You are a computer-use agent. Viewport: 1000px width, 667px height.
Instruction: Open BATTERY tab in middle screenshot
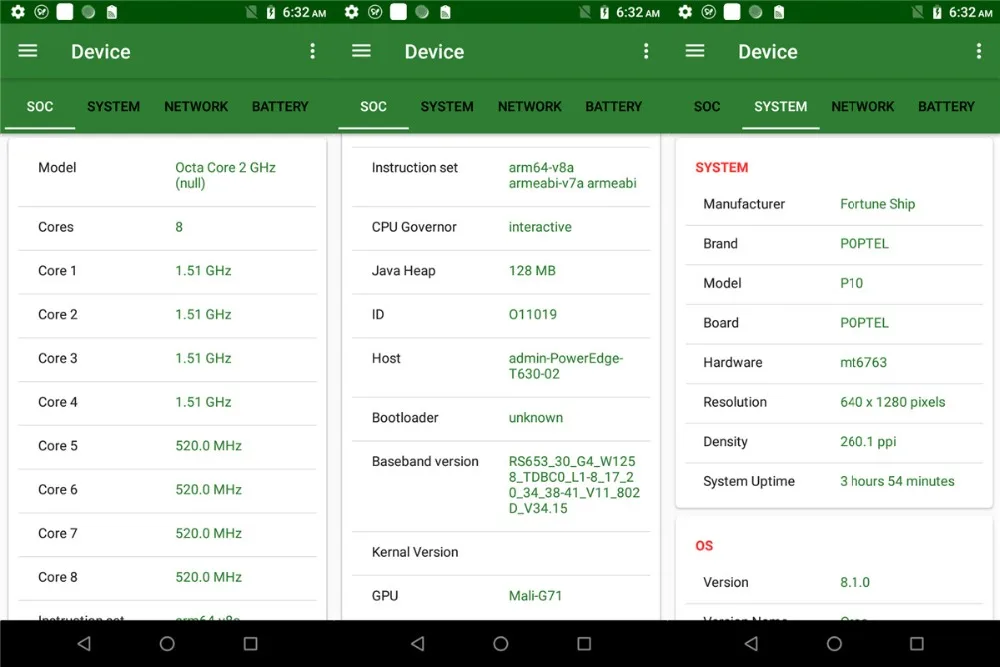pos(614,106)
